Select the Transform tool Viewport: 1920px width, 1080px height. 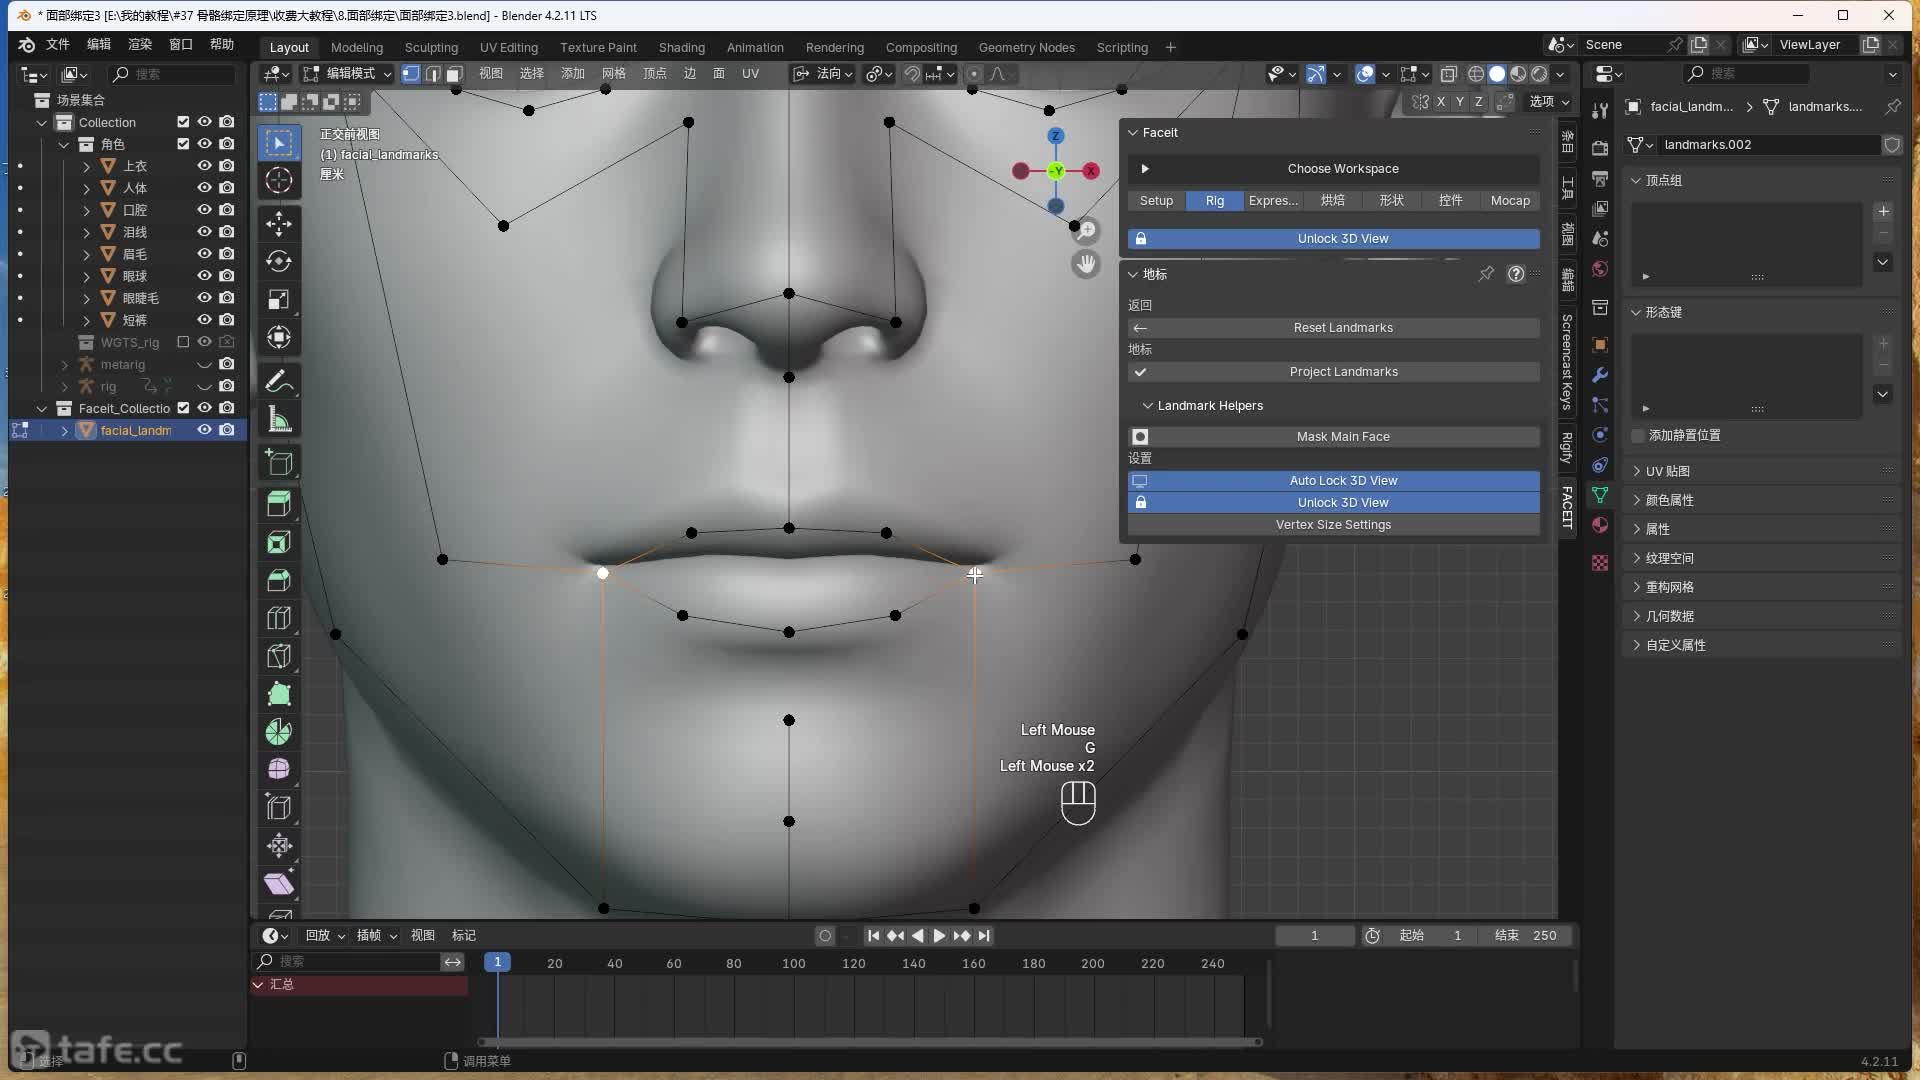click(x=279, y=338)
